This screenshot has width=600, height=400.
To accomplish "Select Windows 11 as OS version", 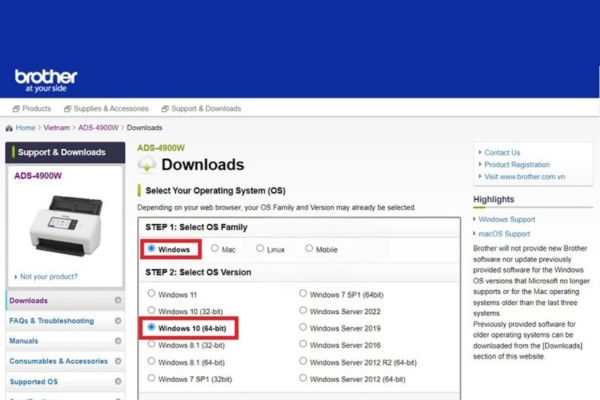I will pyautogui.click(x=152, y=293).
